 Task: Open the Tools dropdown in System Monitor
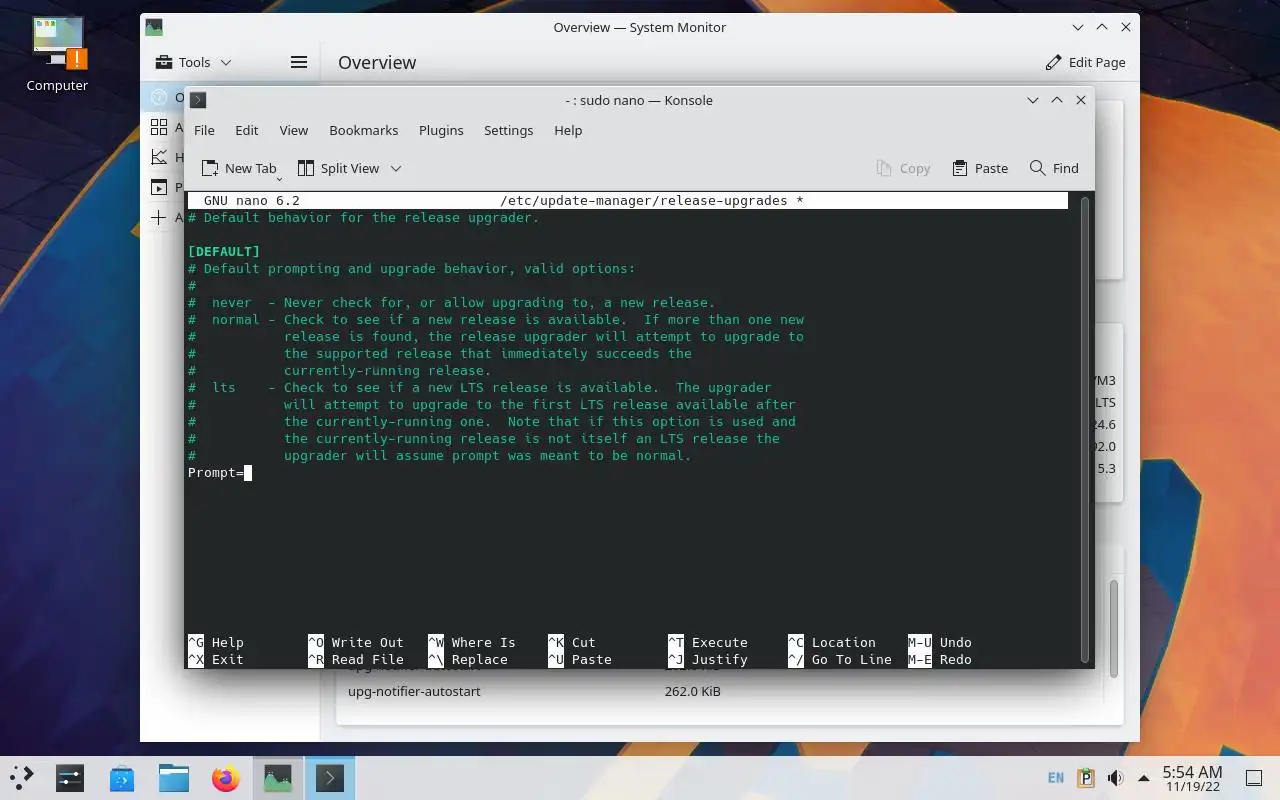[194, 62]
